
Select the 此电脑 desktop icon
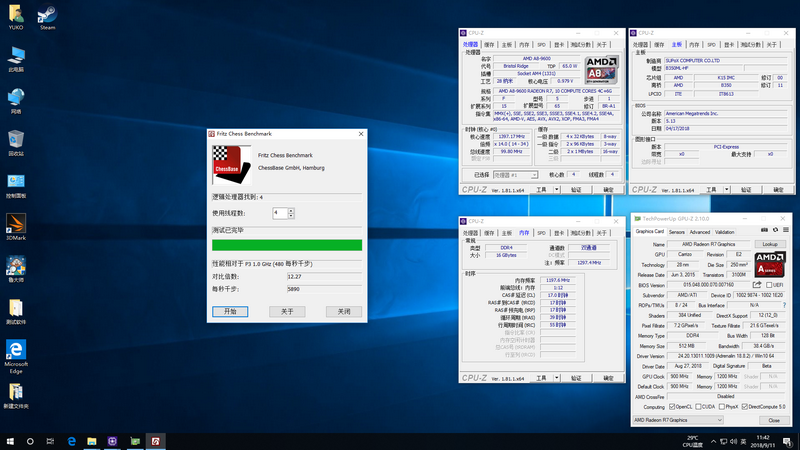tap(16, 59)
